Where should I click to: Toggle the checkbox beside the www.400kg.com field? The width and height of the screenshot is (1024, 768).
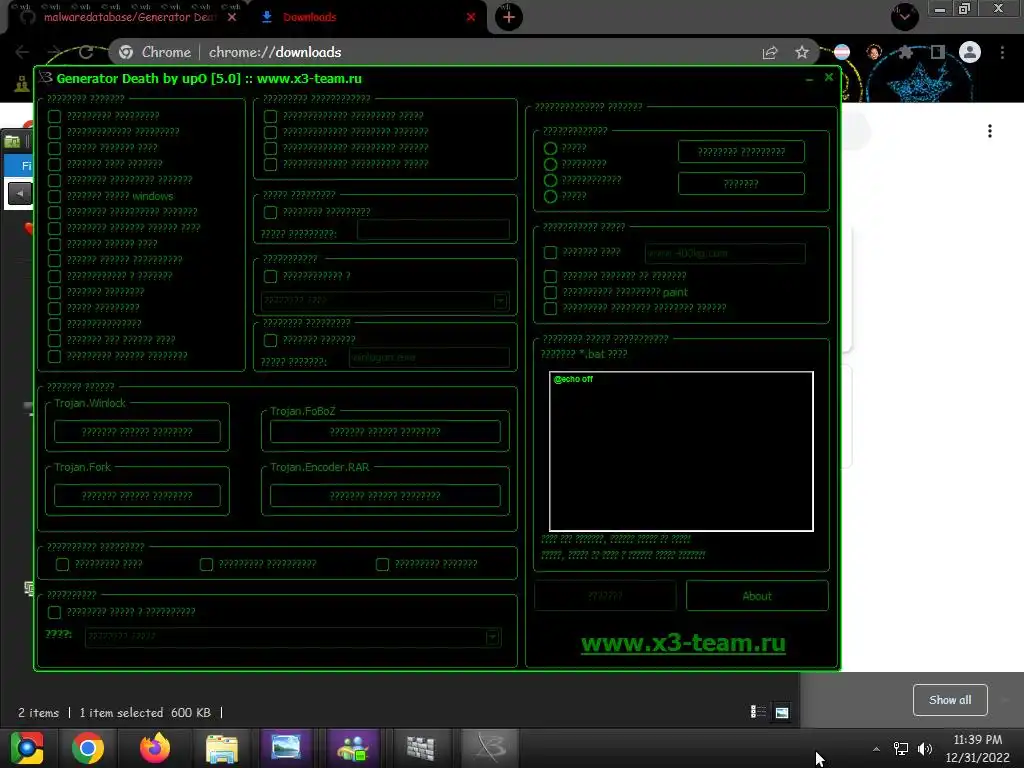[551, 252]
